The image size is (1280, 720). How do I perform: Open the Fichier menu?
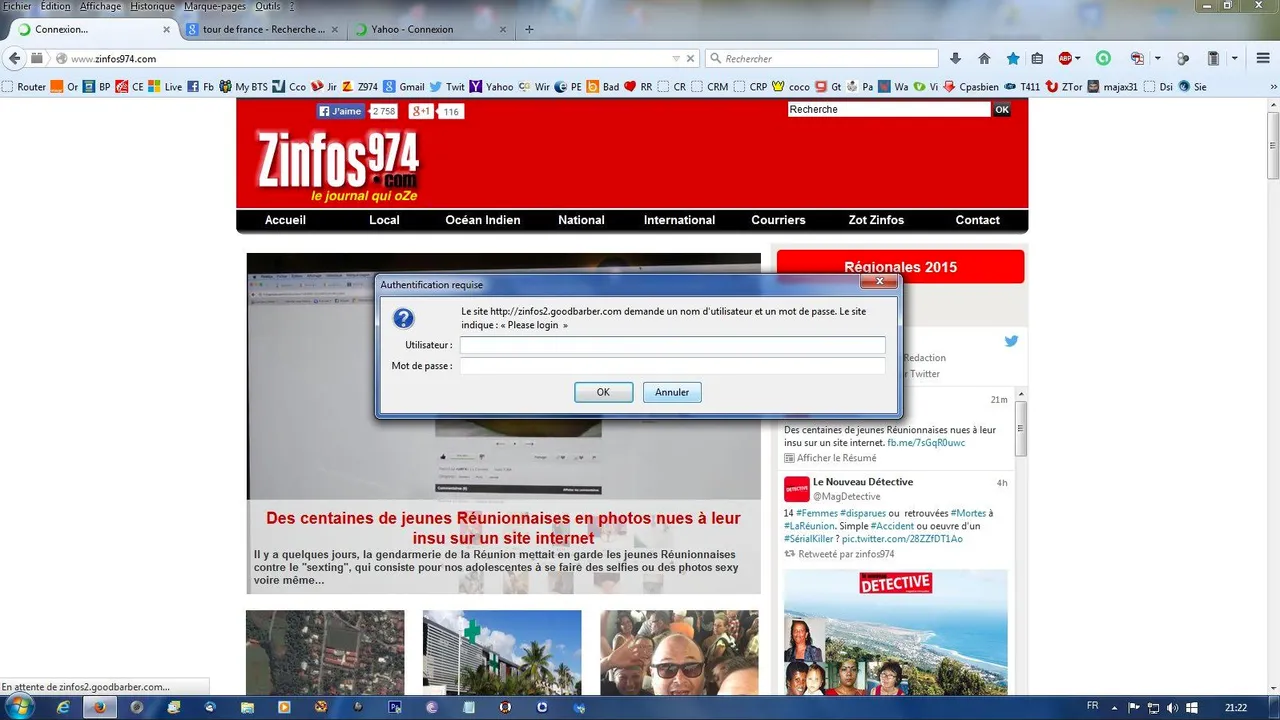click(x=17, y=6)
